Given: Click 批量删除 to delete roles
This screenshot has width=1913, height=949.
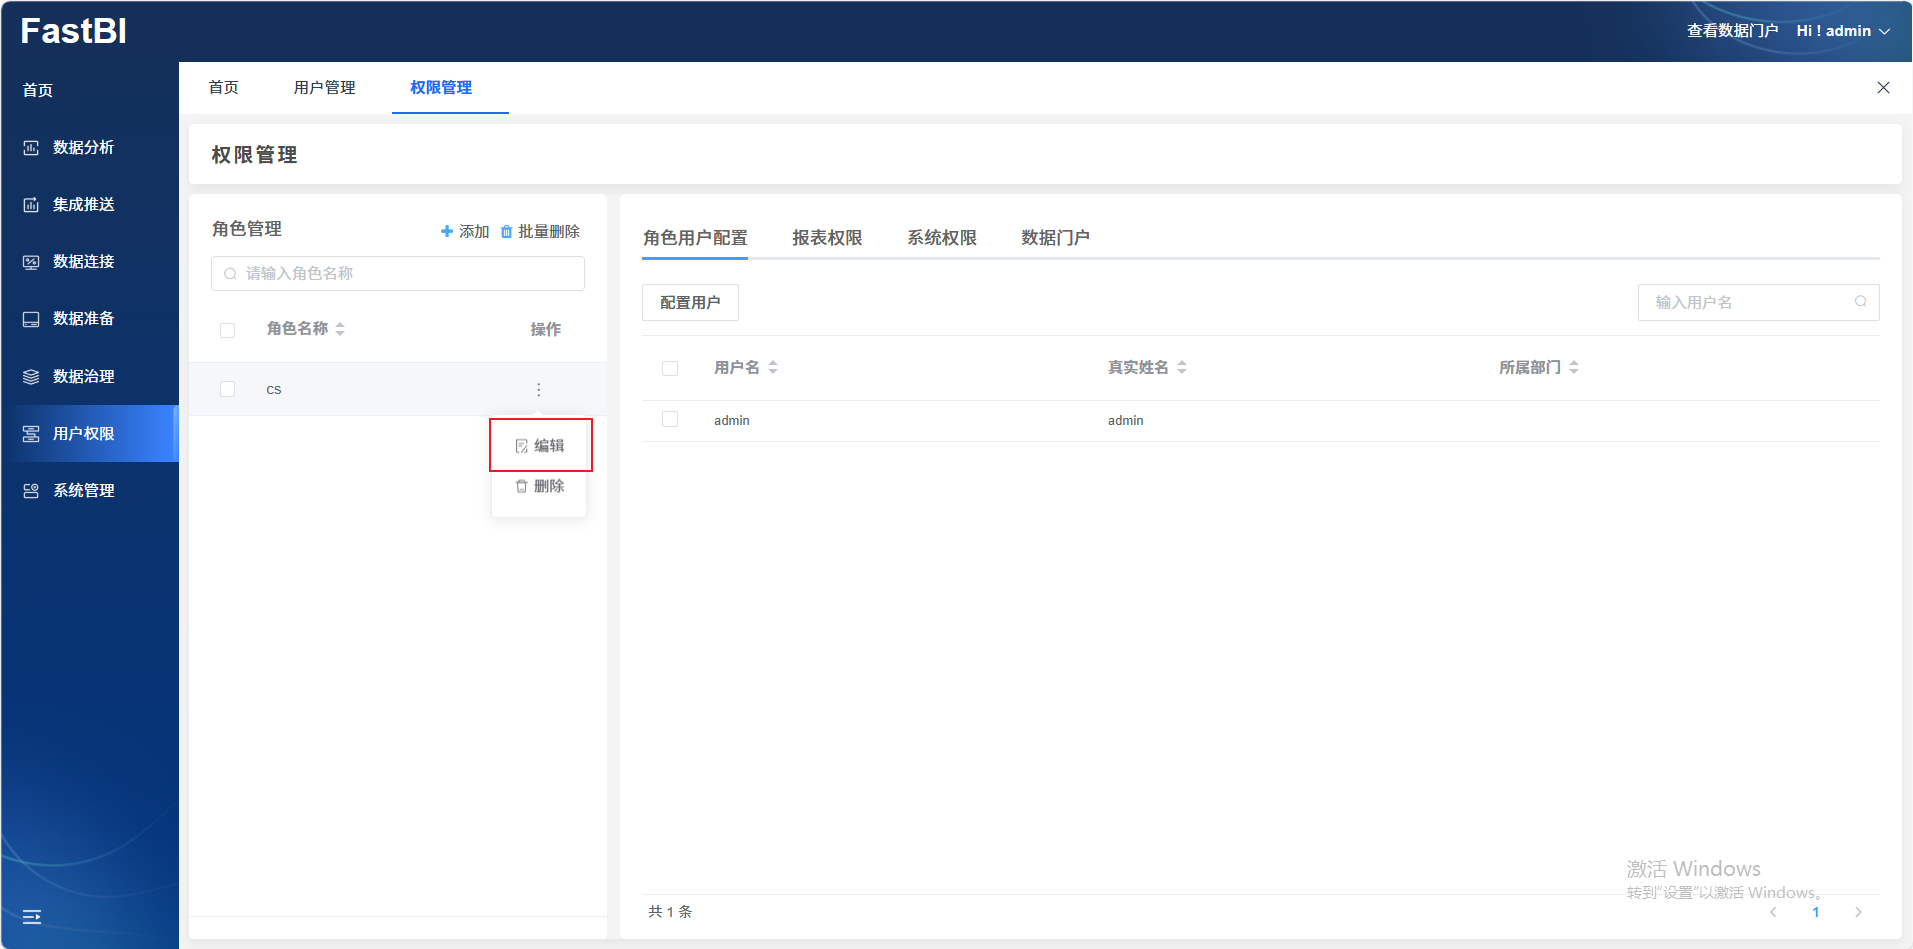Looking at the screenshot, I should coord(540,231).
